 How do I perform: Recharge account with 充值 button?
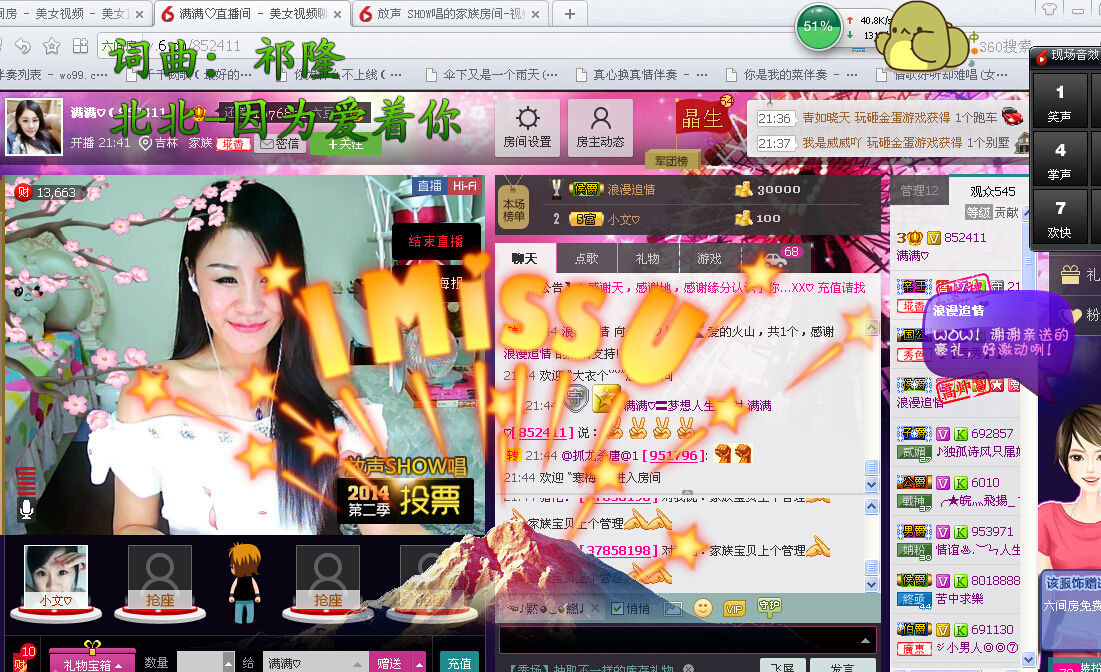459,663
